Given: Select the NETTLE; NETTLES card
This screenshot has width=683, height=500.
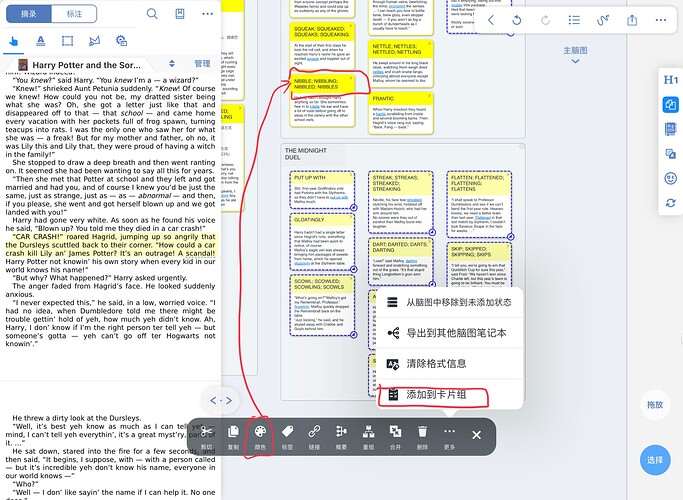Looking at the screenshot, I should click(401, 63).
